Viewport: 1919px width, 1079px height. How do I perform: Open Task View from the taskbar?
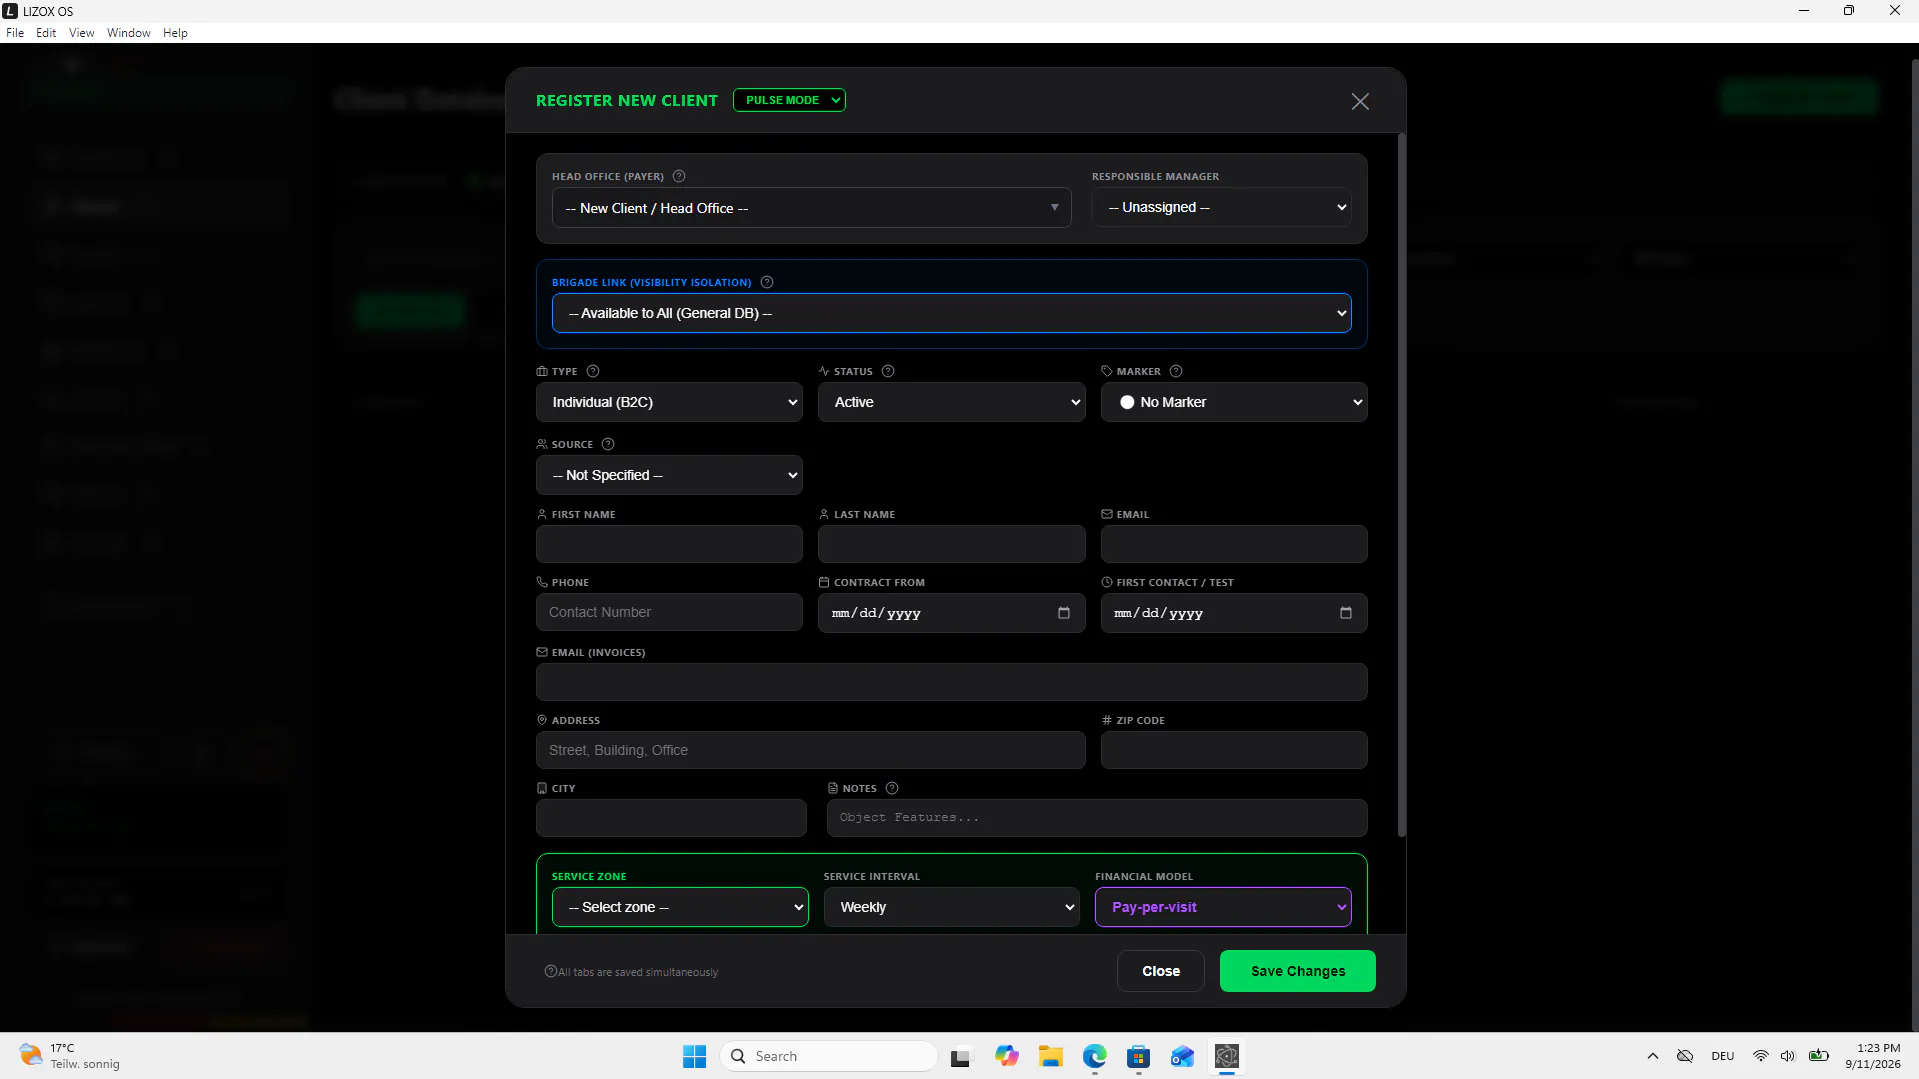pyautogui.click(x=961, y=1056)
